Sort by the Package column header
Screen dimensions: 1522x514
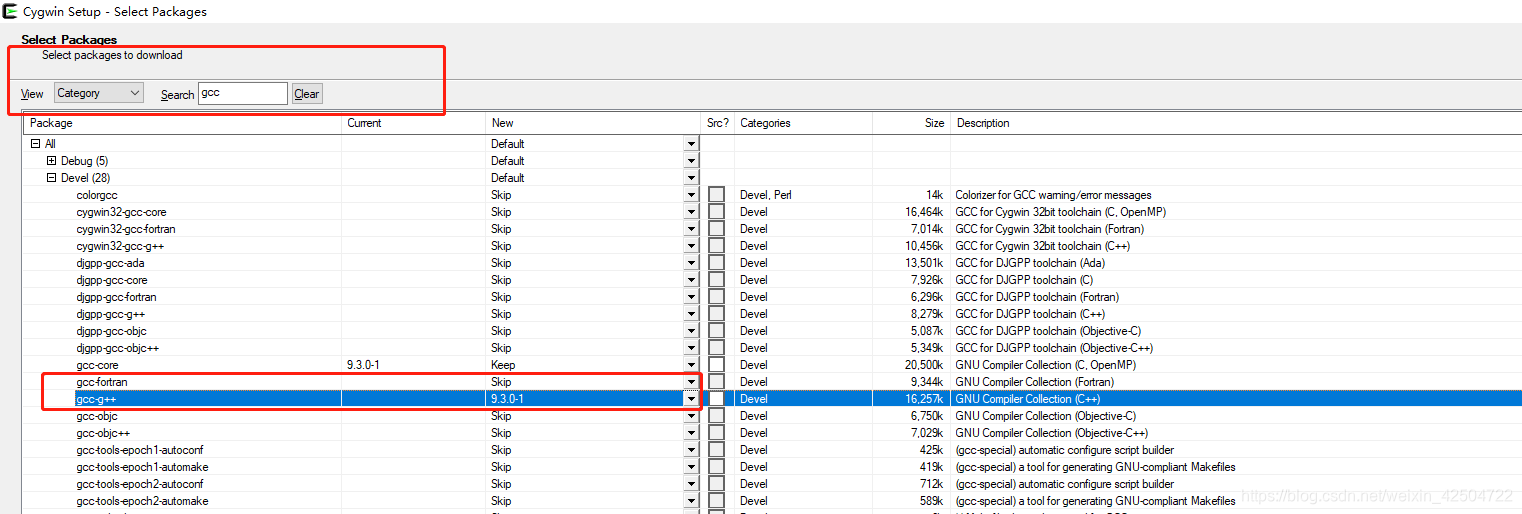182,123
